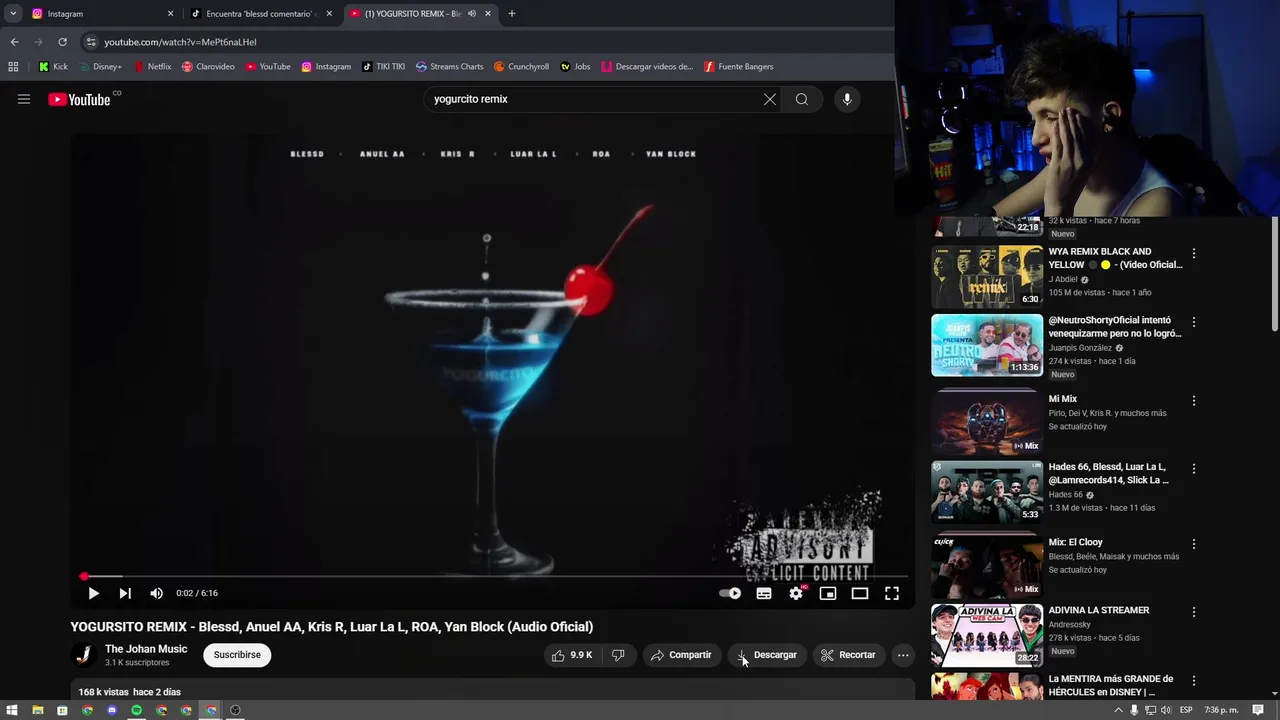Open the Kick bookmark
The image size is (1280, 720).
coord(53,67)
